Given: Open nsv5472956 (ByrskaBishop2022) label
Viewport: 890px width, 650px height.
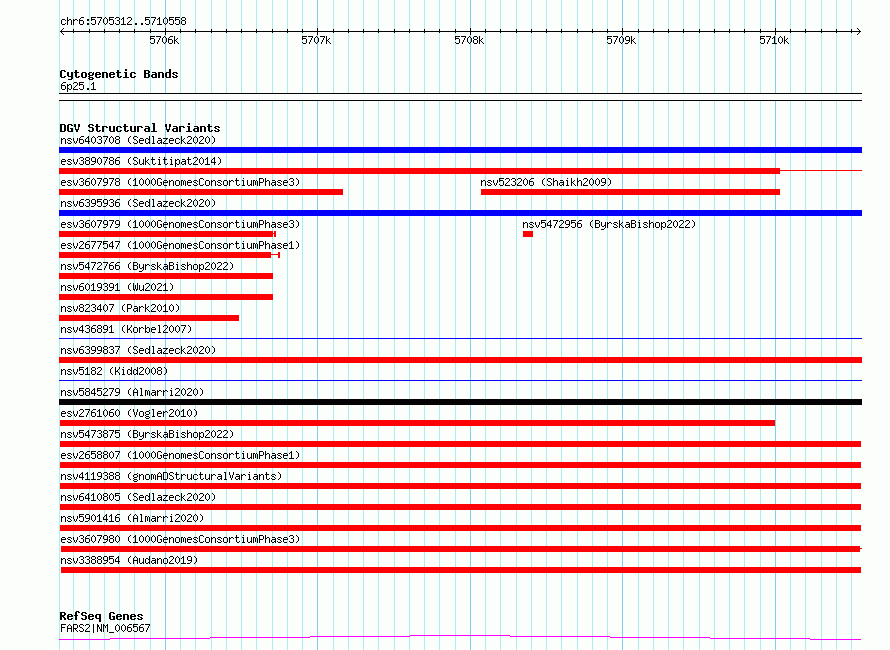Looking at the screenshot, I should pos(609,224).
